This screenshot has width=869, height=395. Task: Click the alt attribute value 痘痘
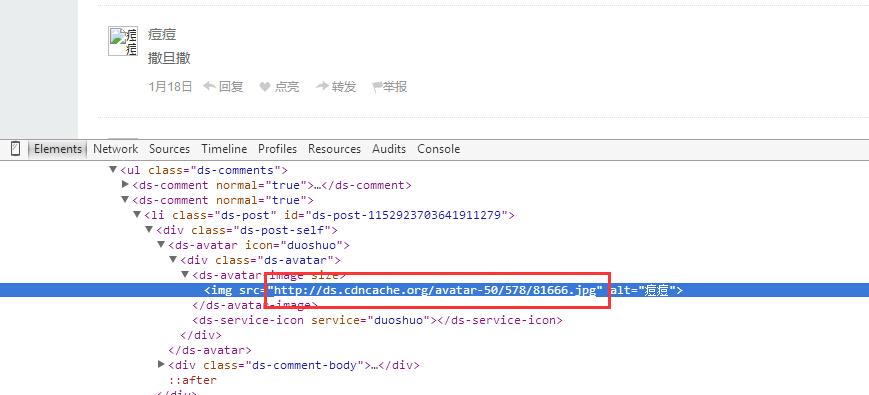(656, 290)
